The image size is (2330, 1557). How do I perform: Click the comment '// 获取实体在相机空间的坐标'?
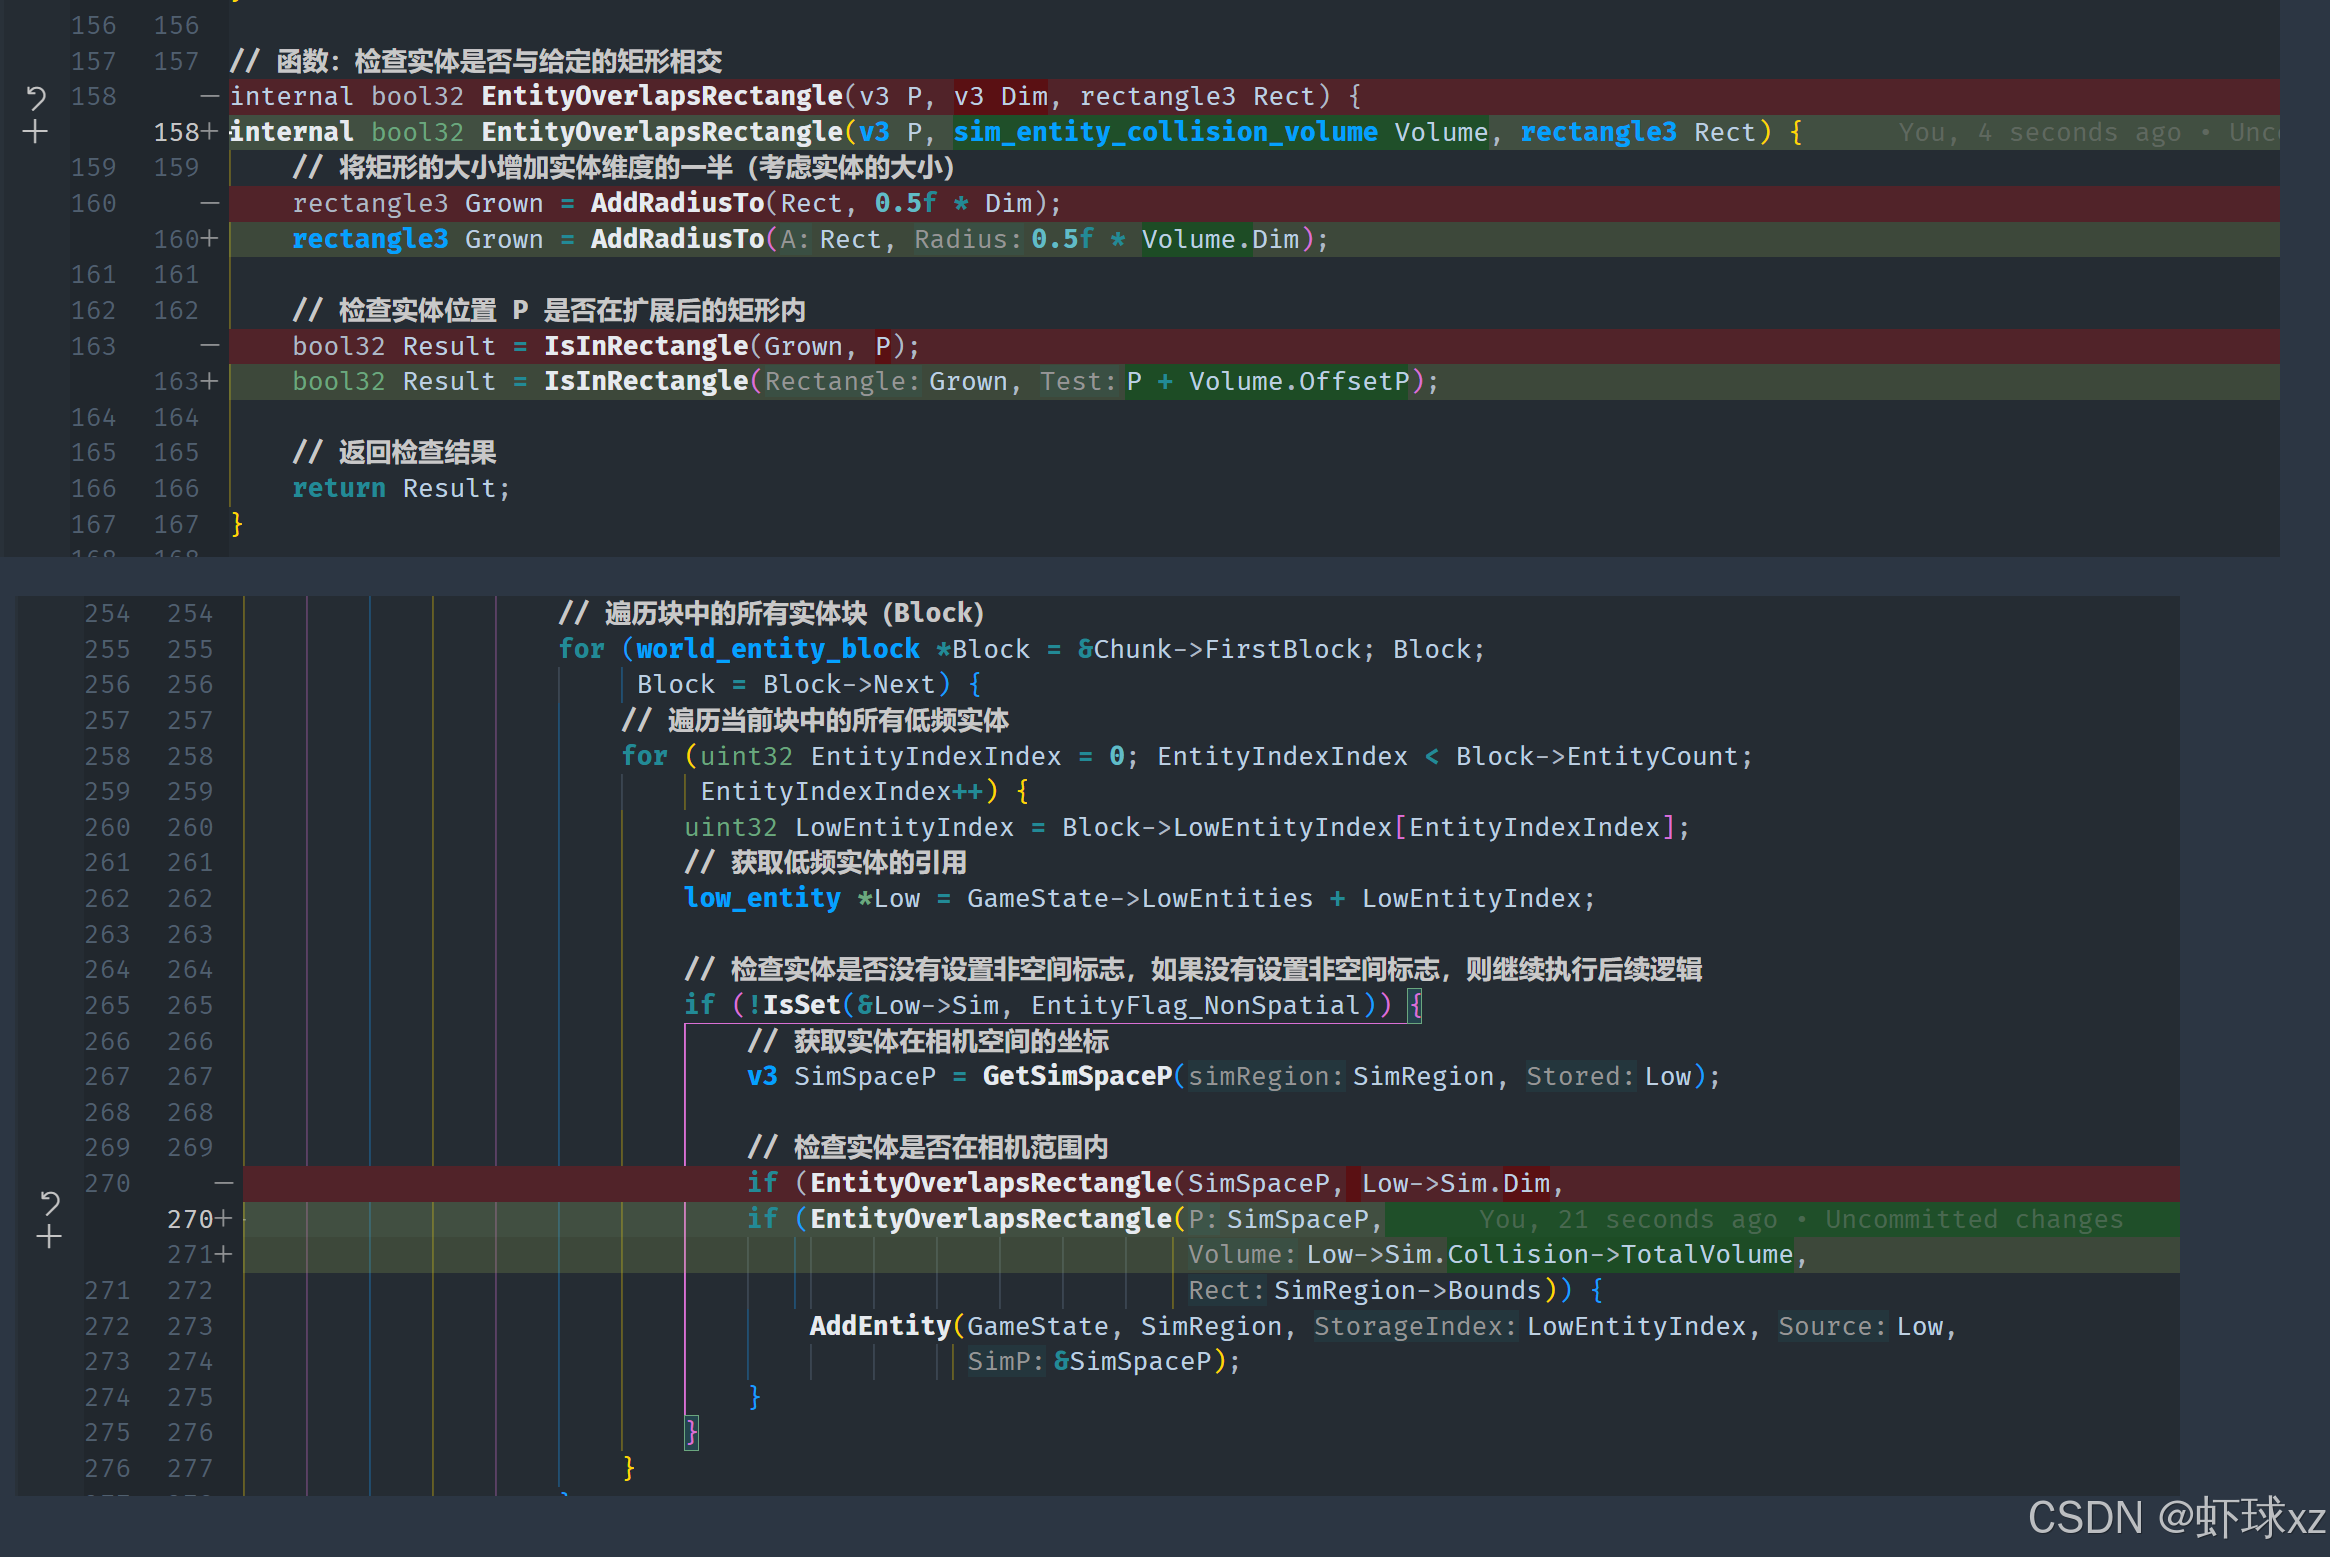(928, 1041)
